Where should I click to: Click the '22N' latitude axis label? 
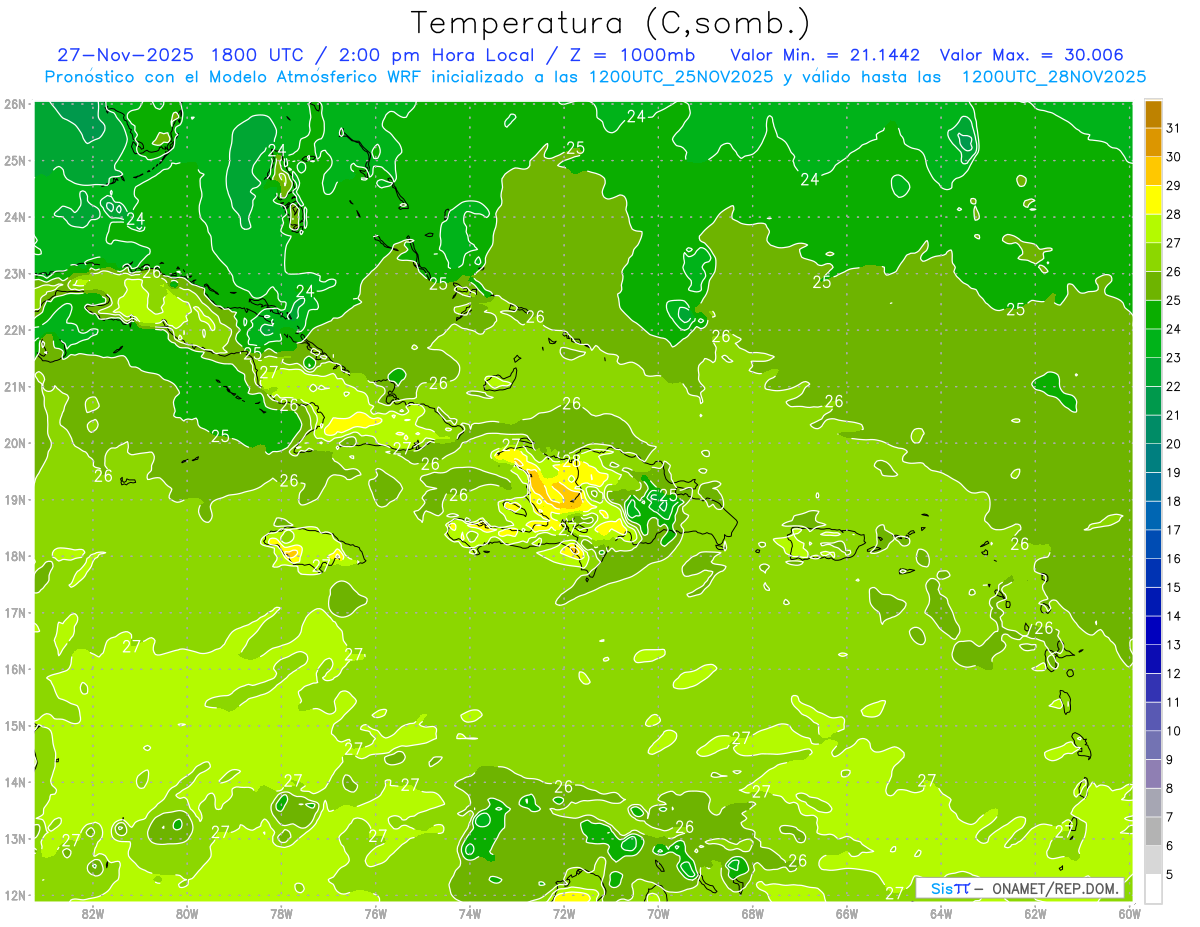tap(15, 330)
